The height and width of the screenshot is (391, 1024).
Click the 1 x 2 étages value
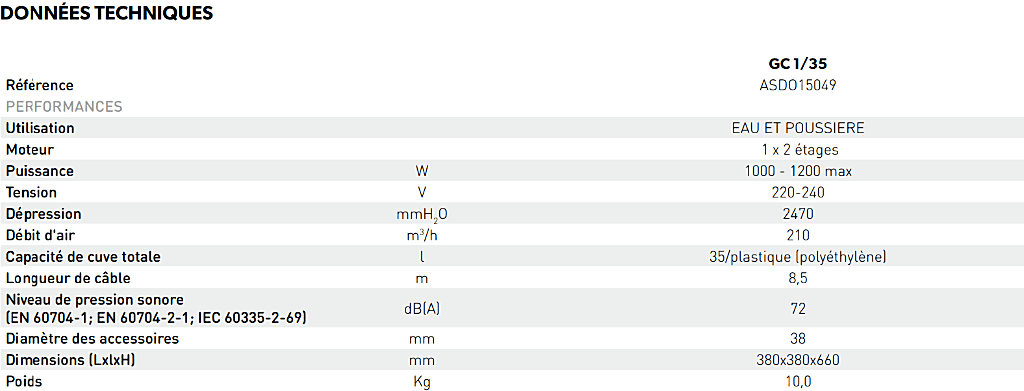(798, 149)
